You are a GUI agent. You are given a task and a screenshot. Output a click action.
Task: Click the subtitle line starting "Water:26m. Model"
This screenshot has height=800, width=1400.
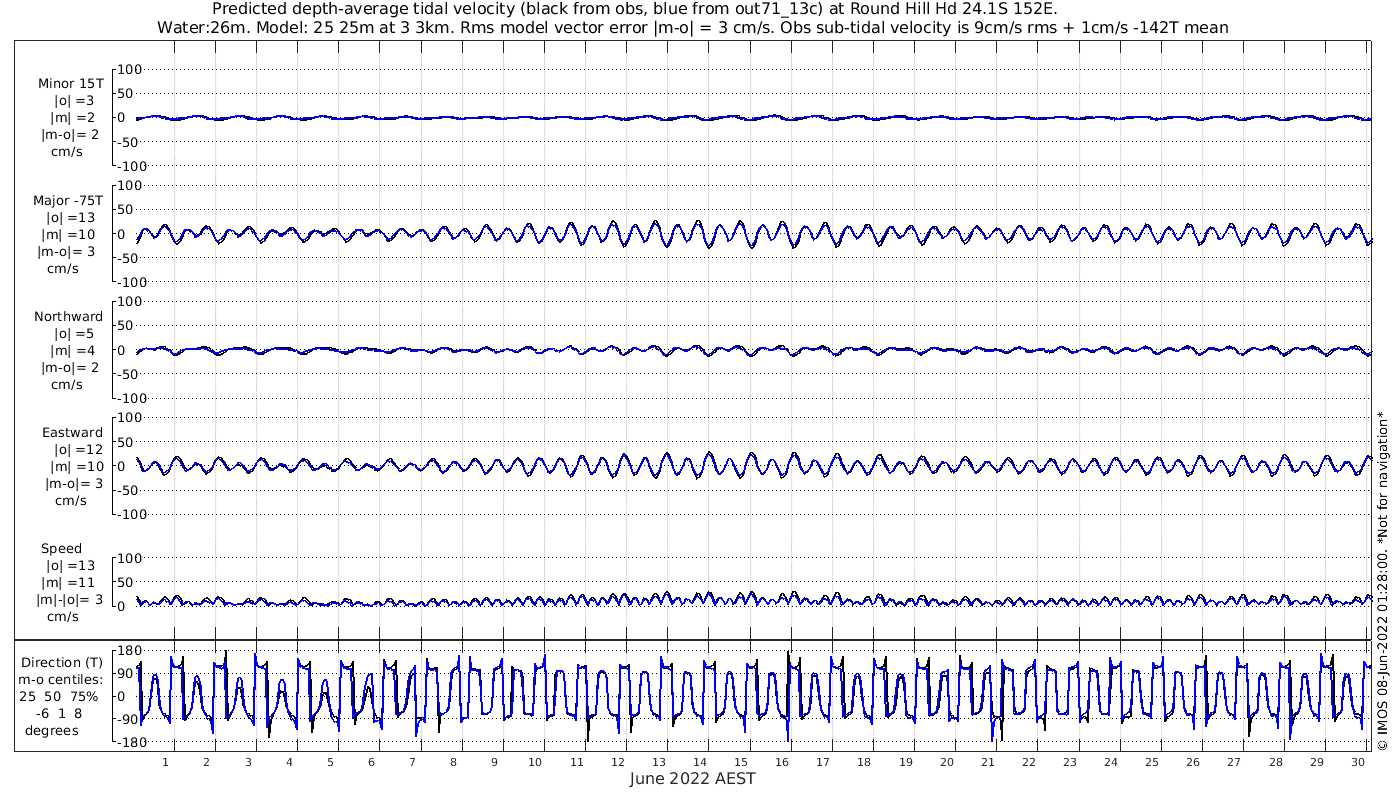tap(693, 27)
